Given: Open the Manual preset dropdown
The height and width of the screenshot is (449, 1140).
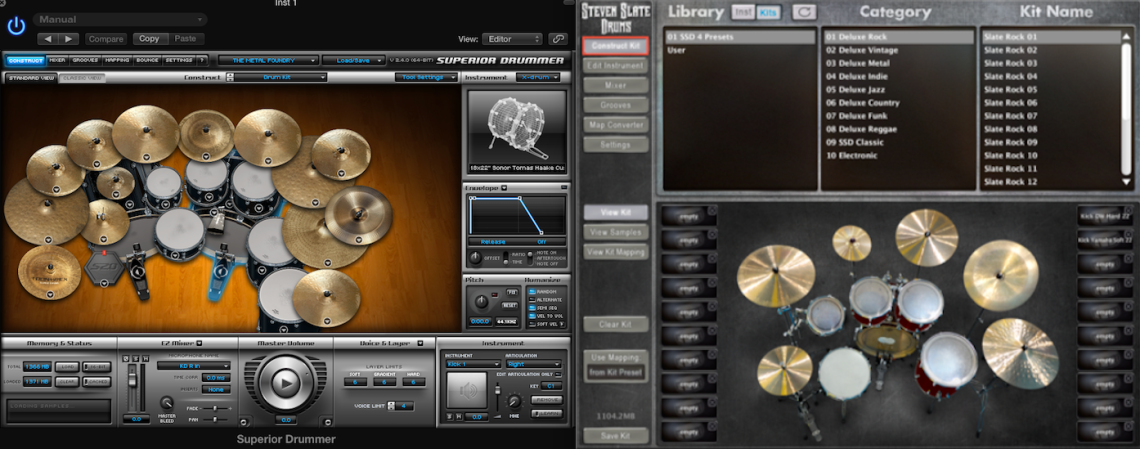Looking at the screenshot, I should pos(120,20).
